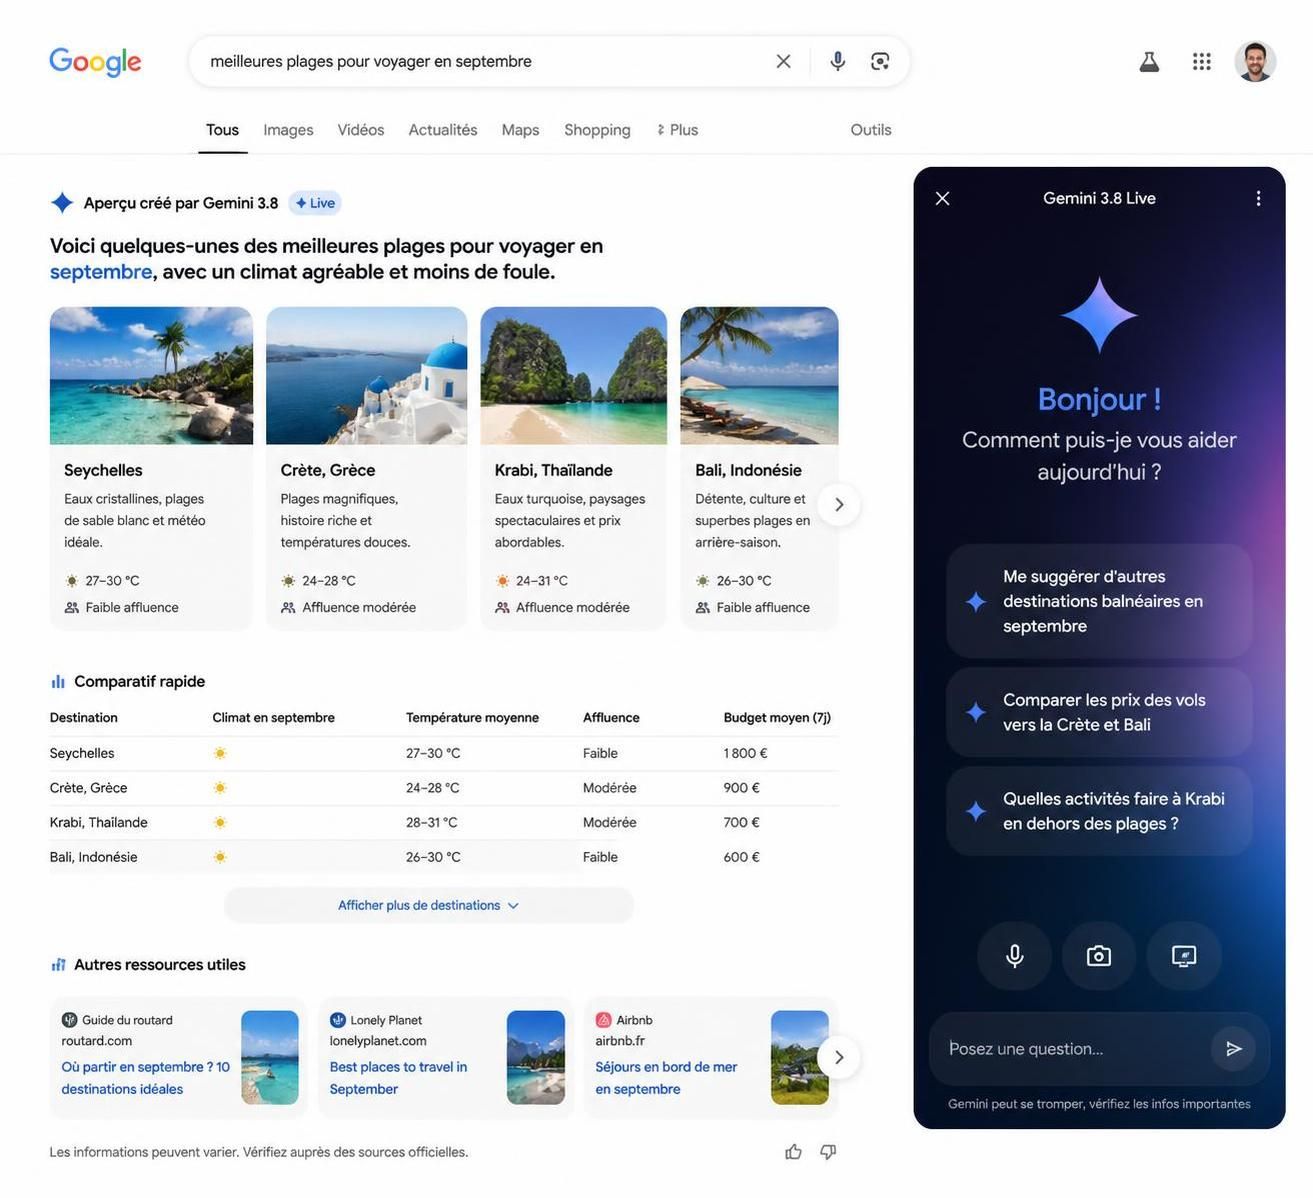Viewport: 1313px width, 1198px height.
Task: Expand Afficher plus de destinations
Action: click(x=429, y=905)
